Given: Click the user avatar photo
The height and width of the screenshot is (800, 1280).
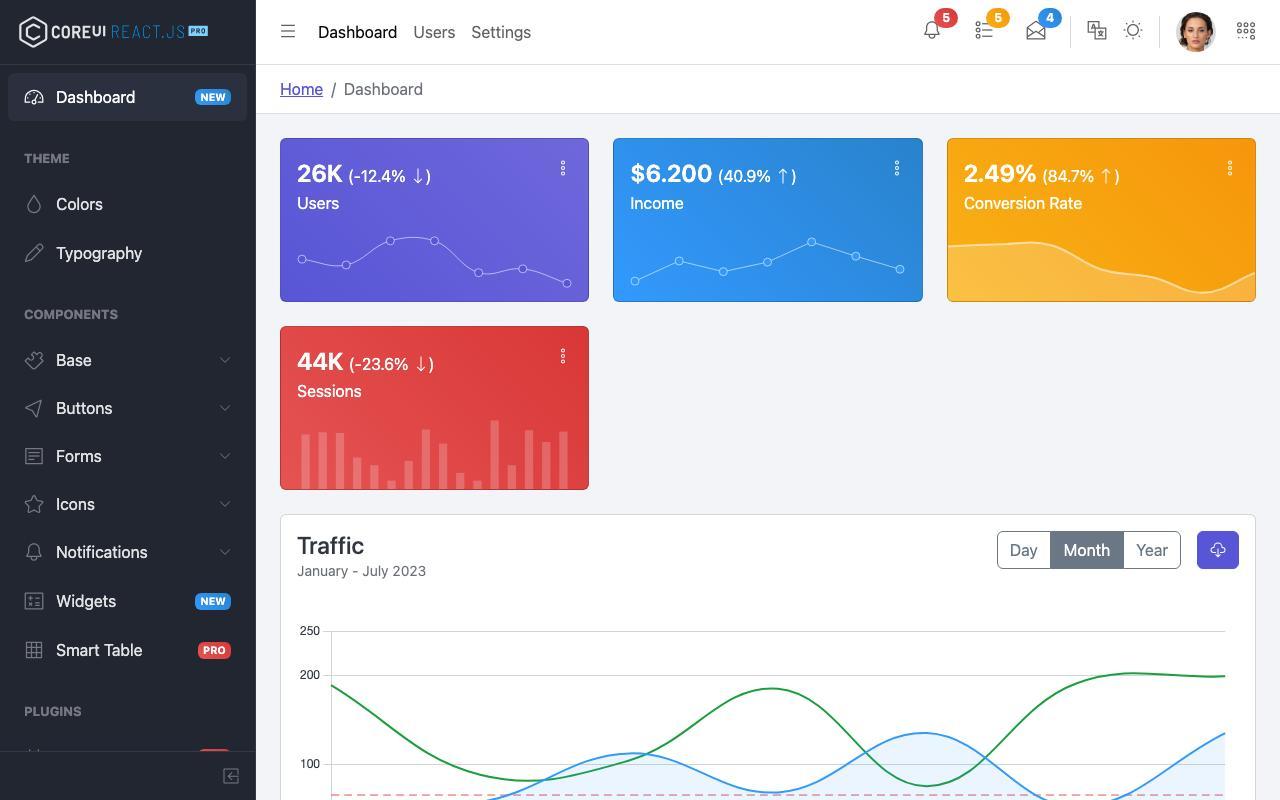Looking at the screenshot, I should click(1196, 32).
